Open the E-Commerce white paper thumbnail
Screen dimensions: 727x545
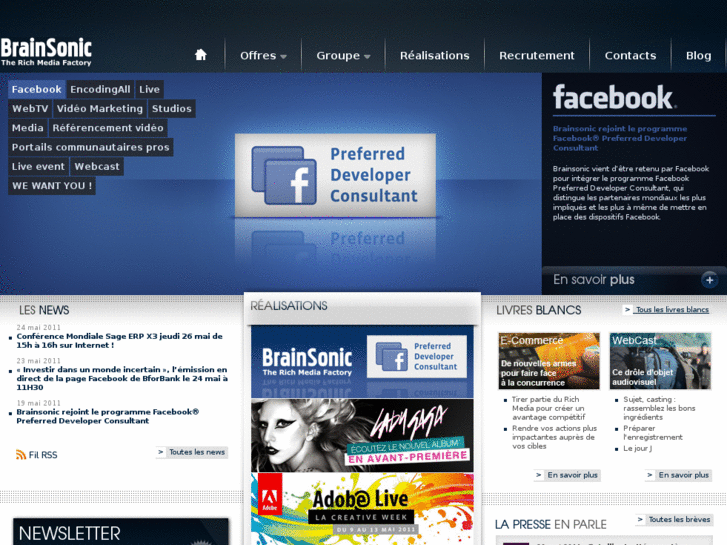click(549, 361)
